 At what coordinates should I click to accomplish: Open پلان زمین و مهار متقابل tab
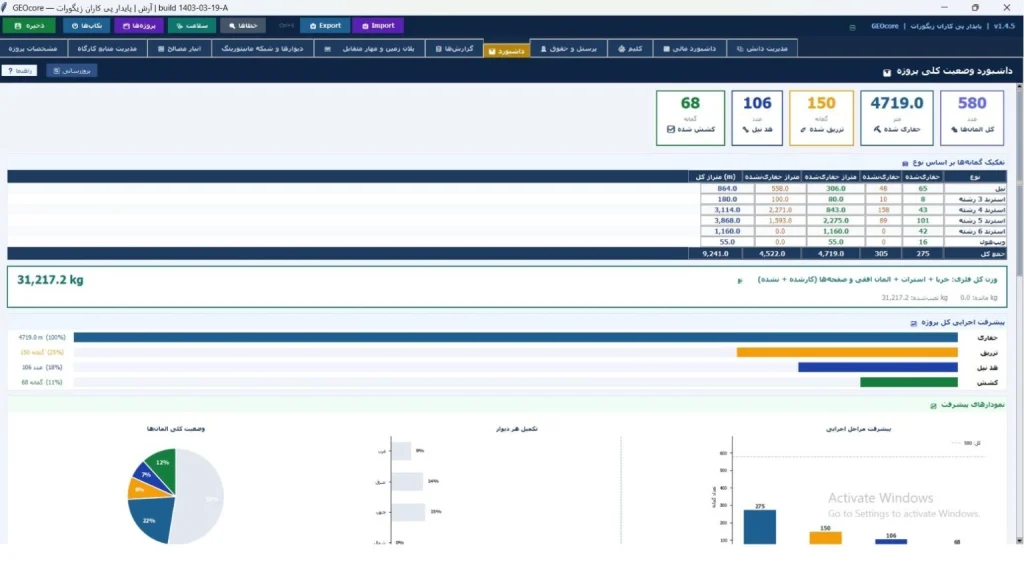coord(370,48)
